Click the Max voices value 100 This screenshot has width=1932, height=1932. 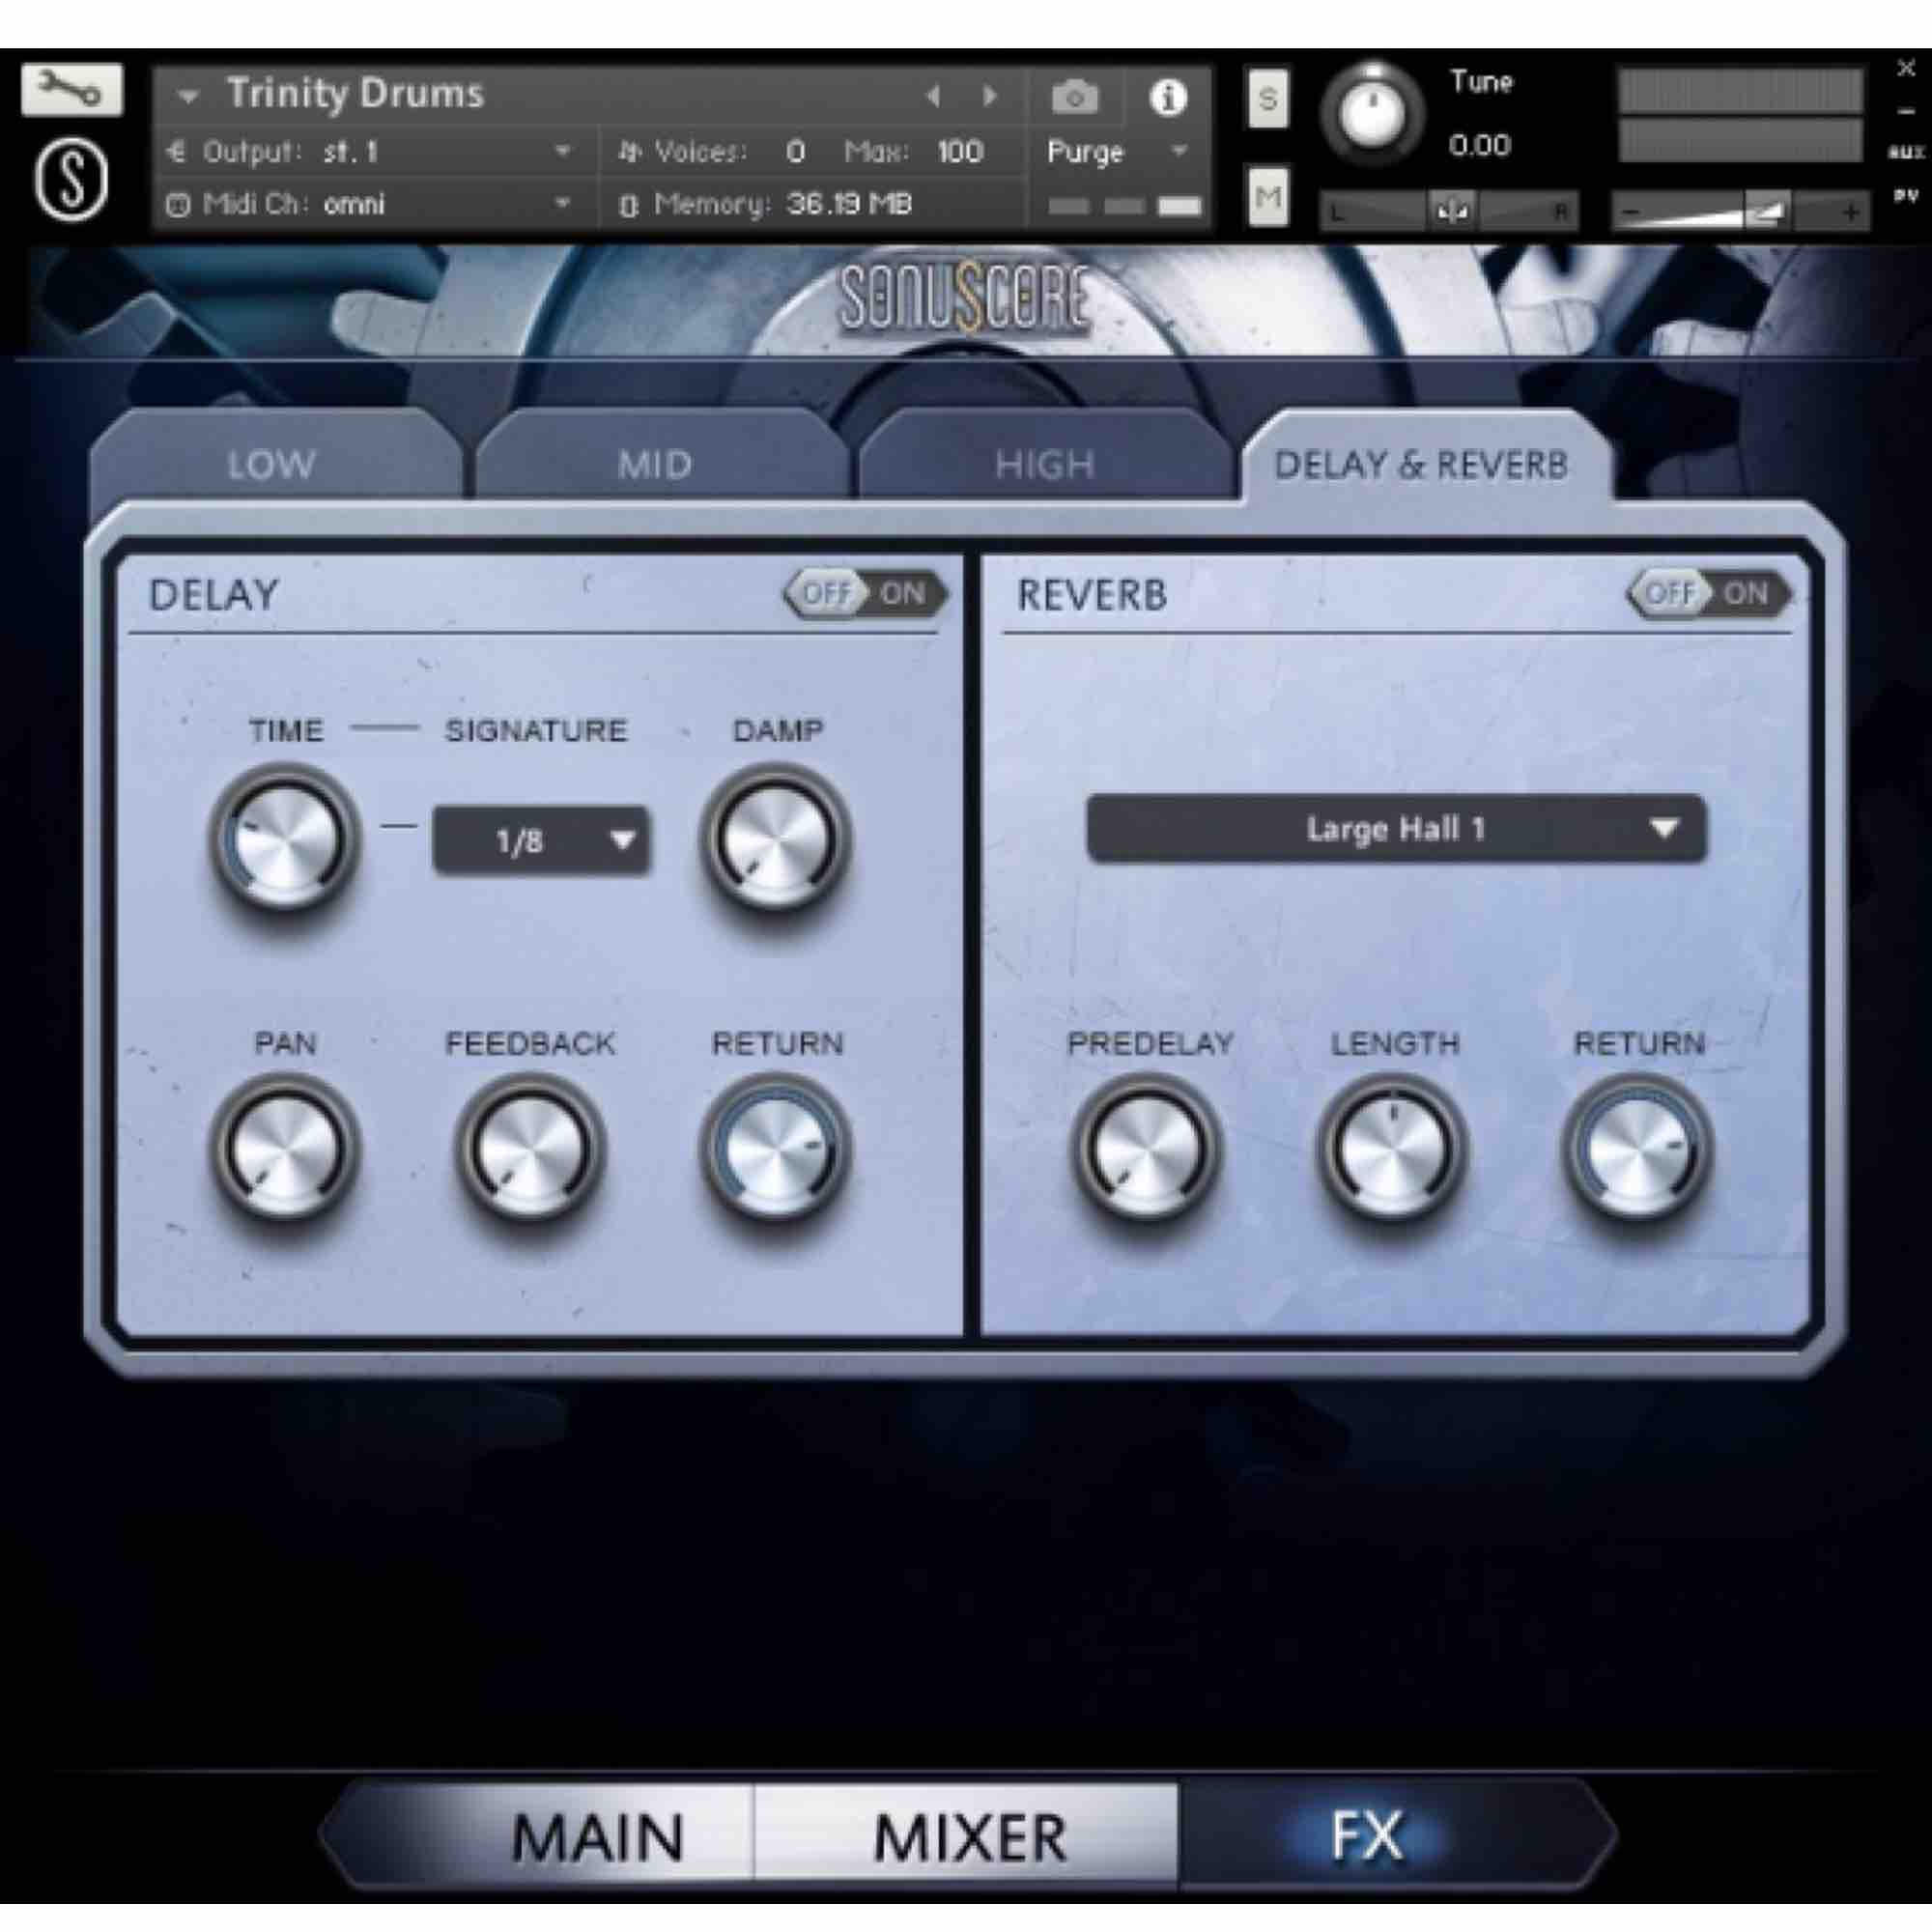[960, 152]
